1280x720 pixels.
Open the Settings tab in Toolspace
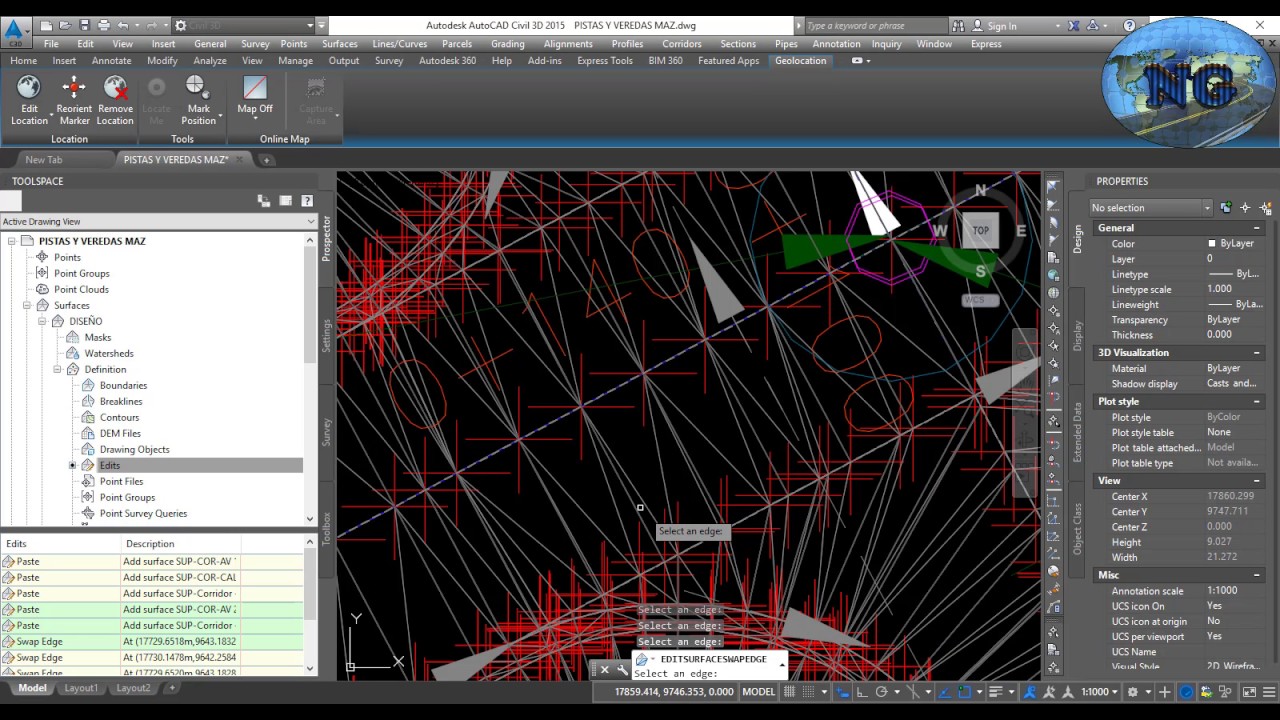[x=326, y=335]
